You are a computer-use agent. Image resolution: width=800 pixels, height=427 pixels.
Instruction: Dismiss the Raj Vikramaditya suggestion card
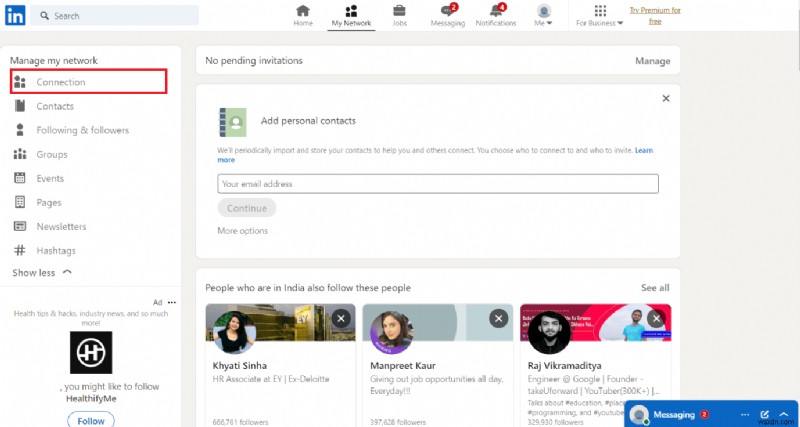(656, 319)
